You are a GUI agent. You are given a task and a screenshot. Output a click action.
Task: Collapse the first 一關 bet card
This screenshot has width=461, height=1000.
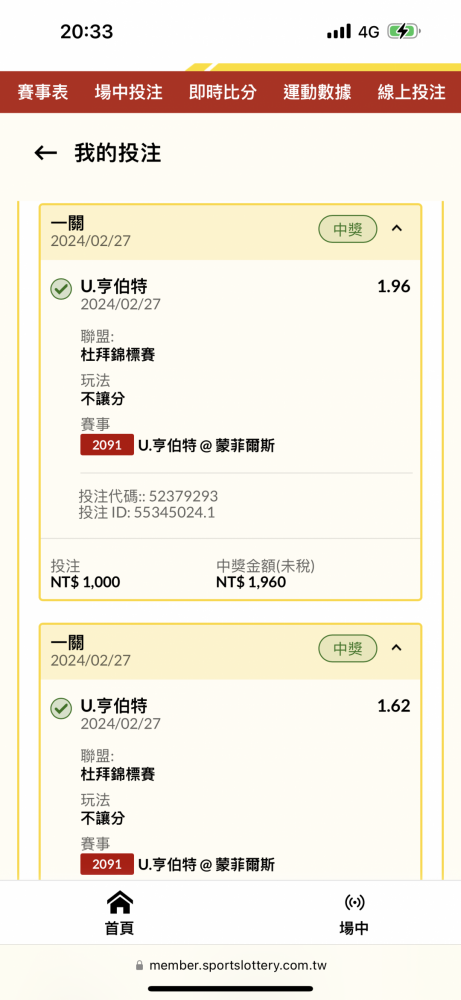click(x=397, y=228)
